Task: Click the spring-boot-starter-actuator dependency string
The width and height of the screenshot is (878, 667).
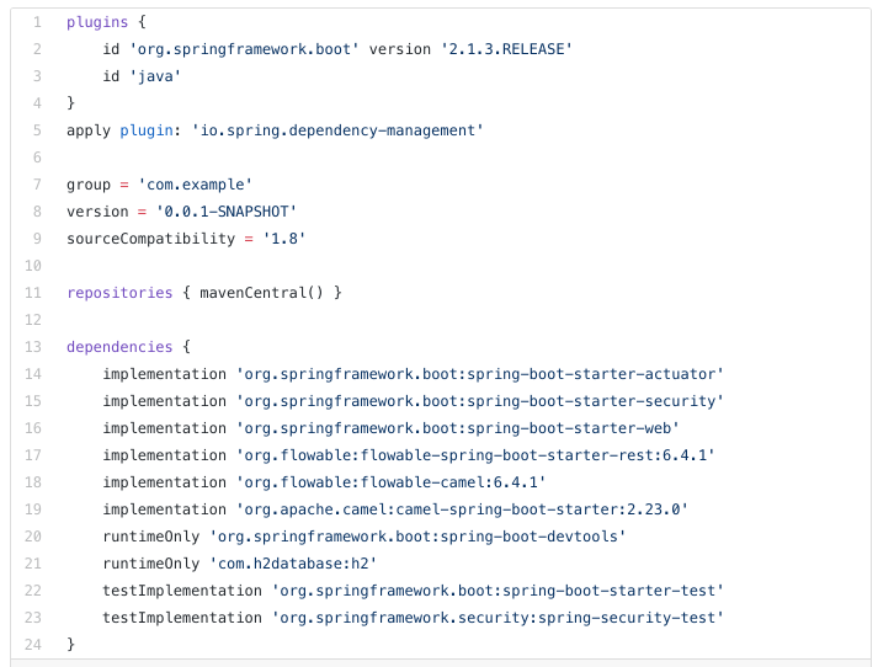Action: coord(480,374)
